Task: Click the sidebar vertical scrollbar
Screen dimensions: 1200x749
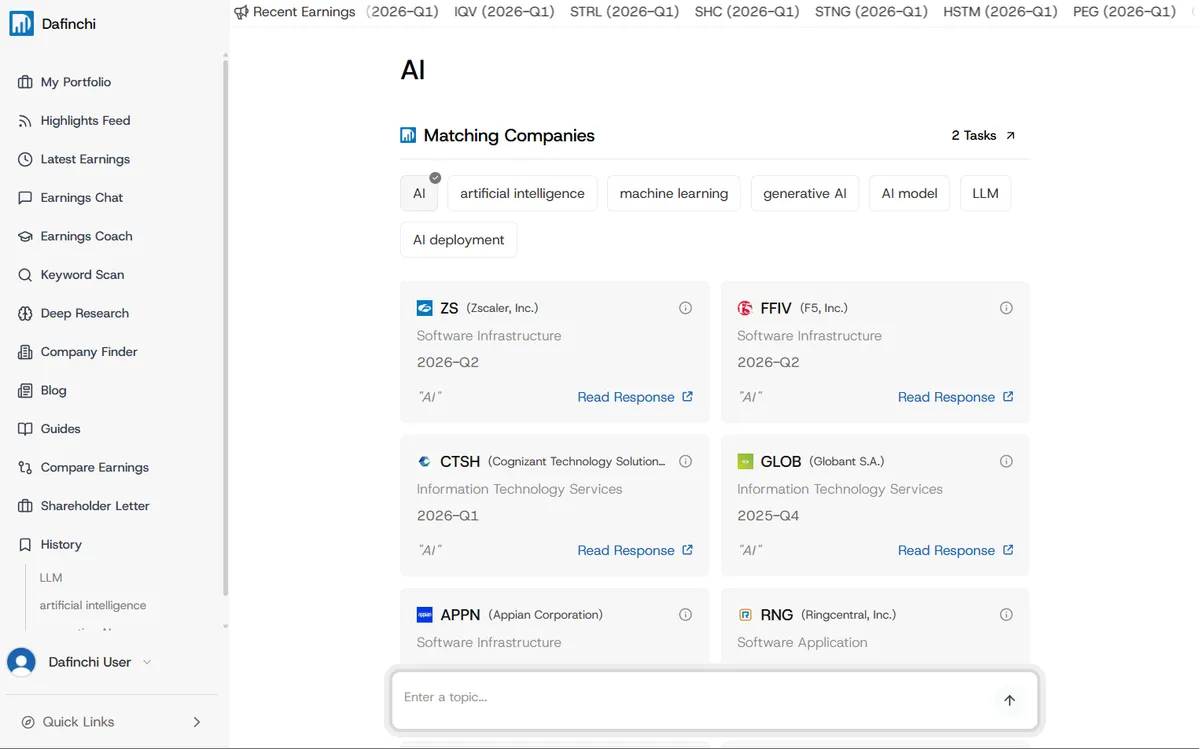Action: pyautogui.click(x=225, y=327)
